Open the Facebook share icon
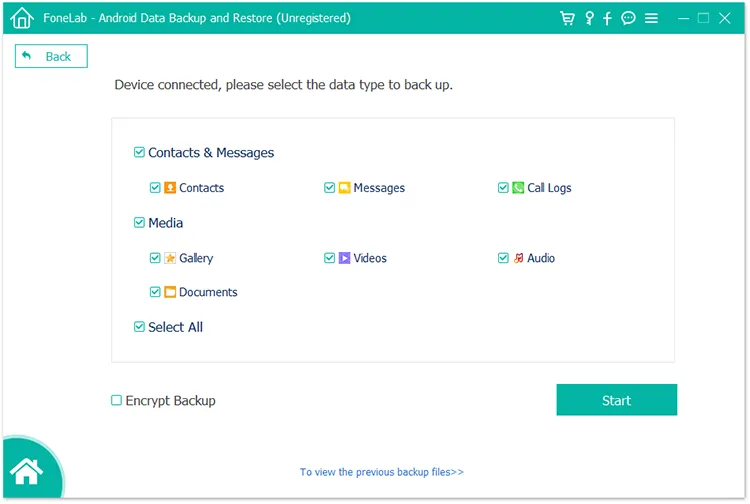Screen dimensions: 750x504 coord(607,18)
